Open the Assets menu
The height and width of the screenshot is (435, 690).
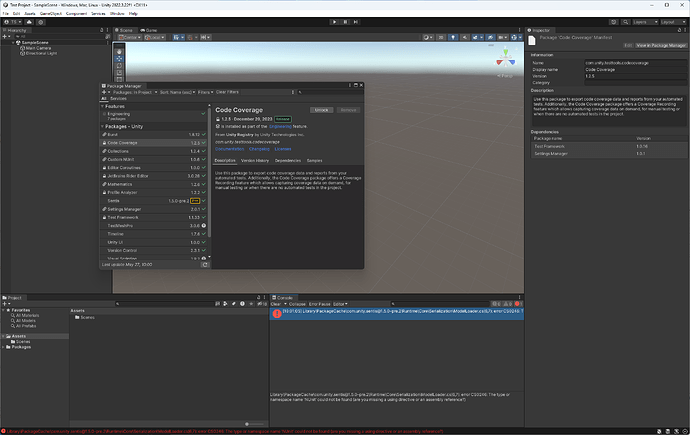pyautogui.click(x=30, y=14)
